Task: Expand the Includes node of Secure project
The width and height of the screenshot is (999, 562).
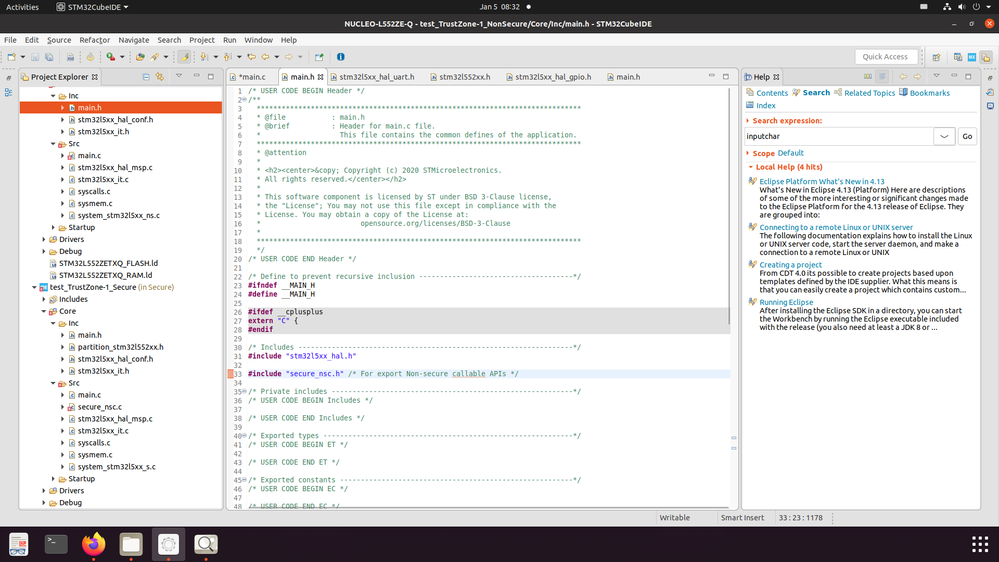Action: coord(44,299)
